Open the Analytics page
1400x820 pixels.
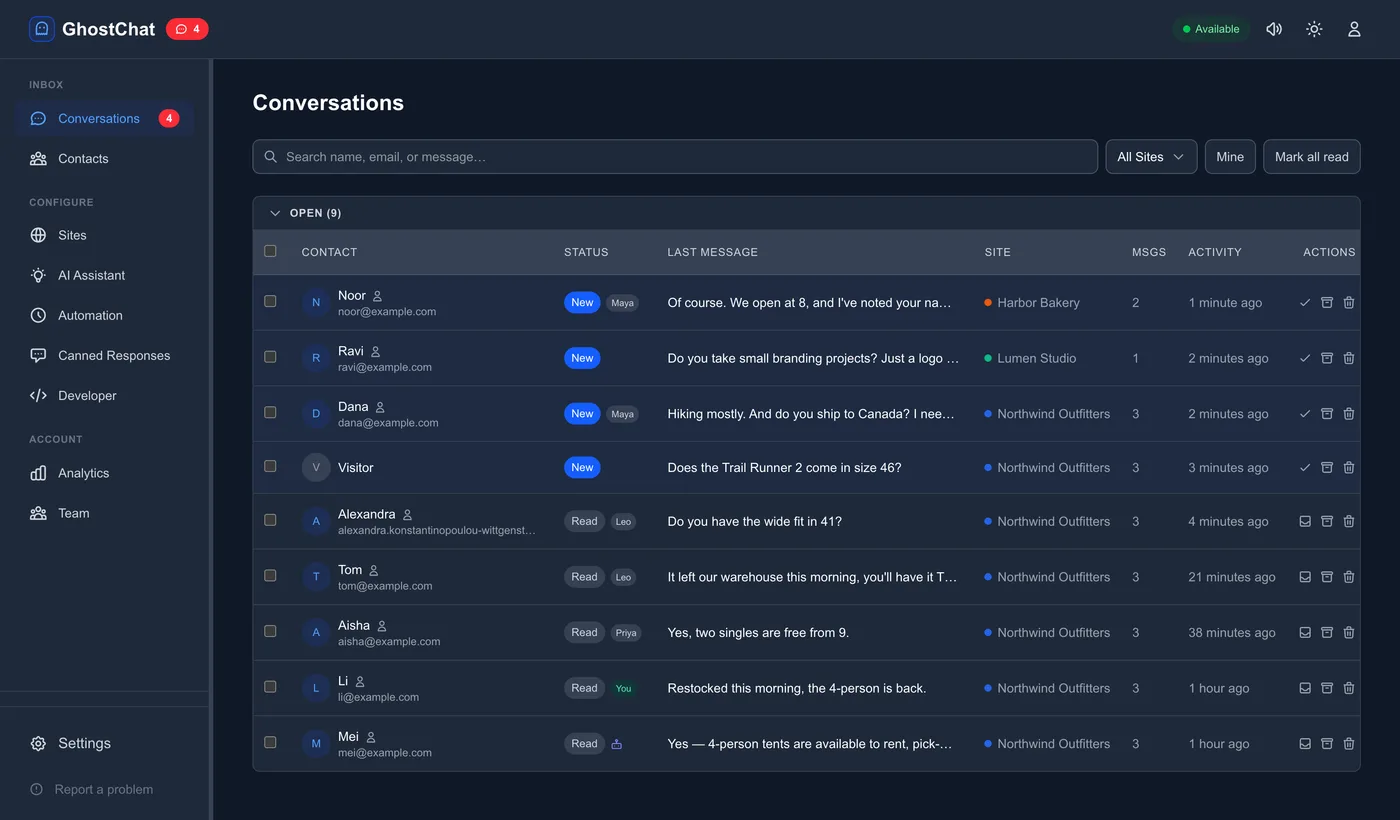tap(104, 473)
